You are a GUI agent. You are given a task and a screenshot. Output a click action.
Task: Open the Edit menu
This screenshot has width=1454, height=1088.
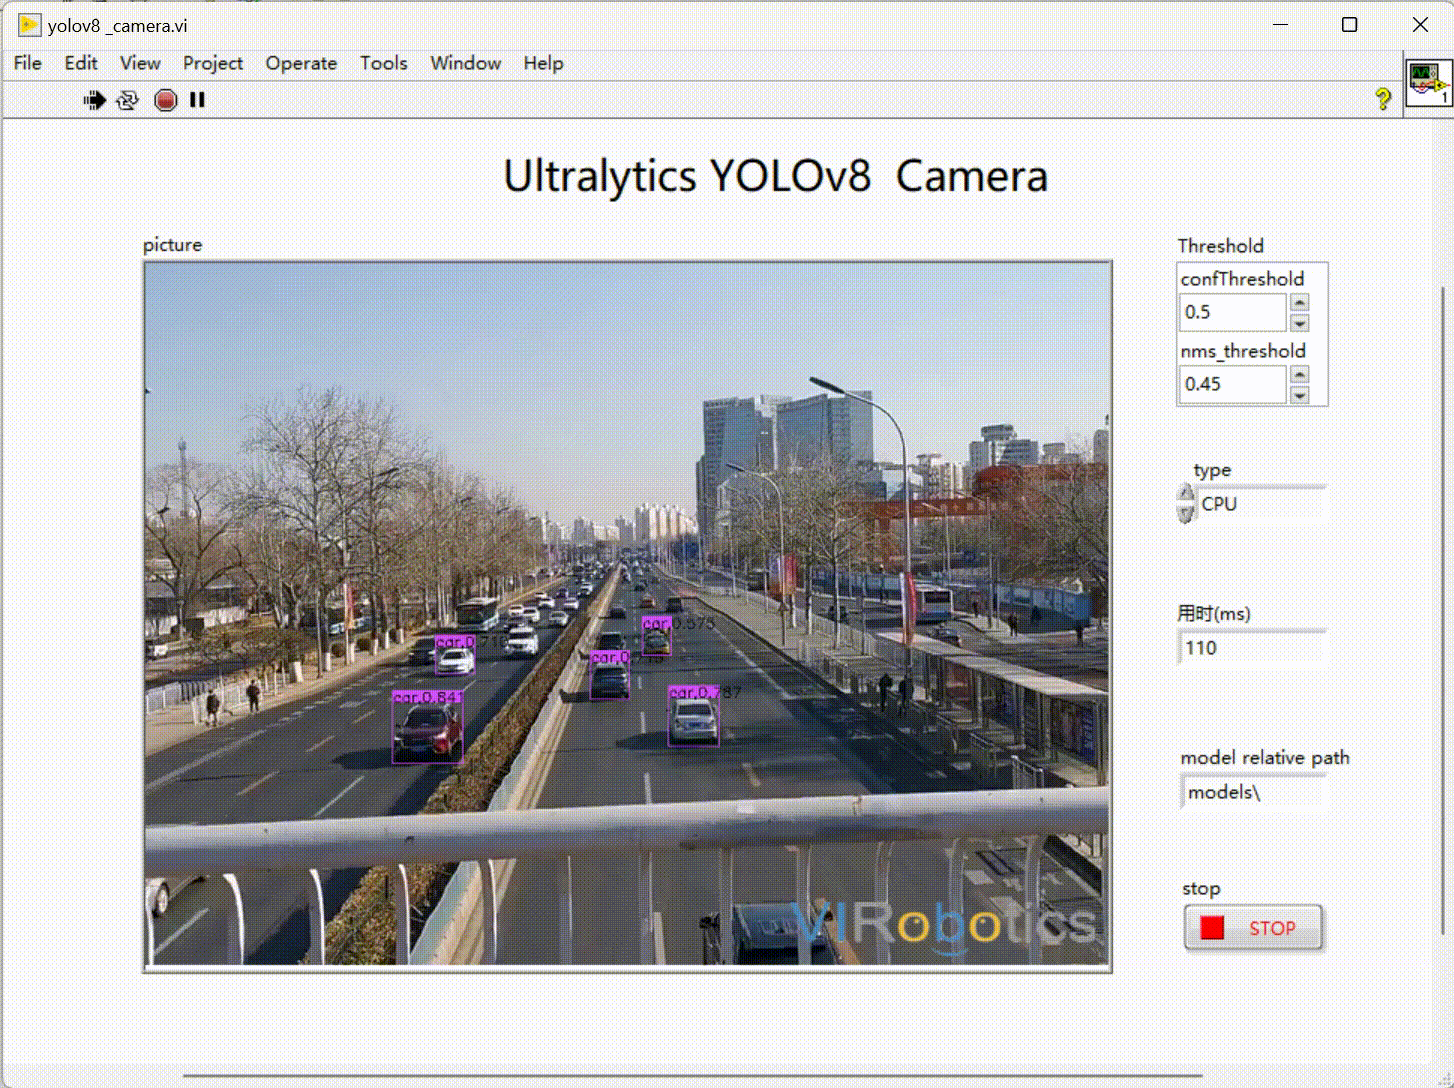click(x=81, y=63)
